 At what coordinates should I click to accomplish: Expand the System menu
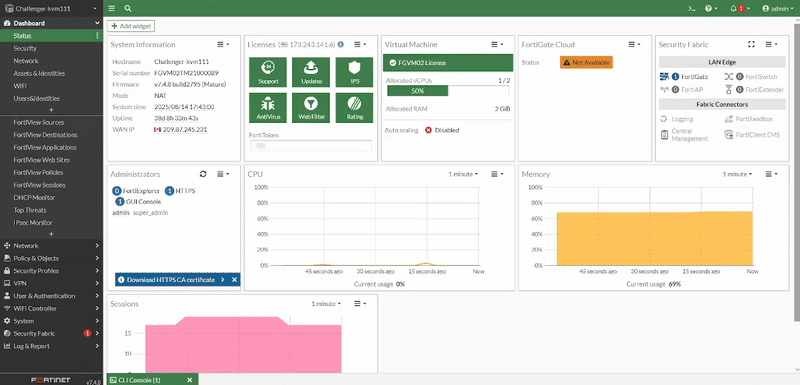52,321
